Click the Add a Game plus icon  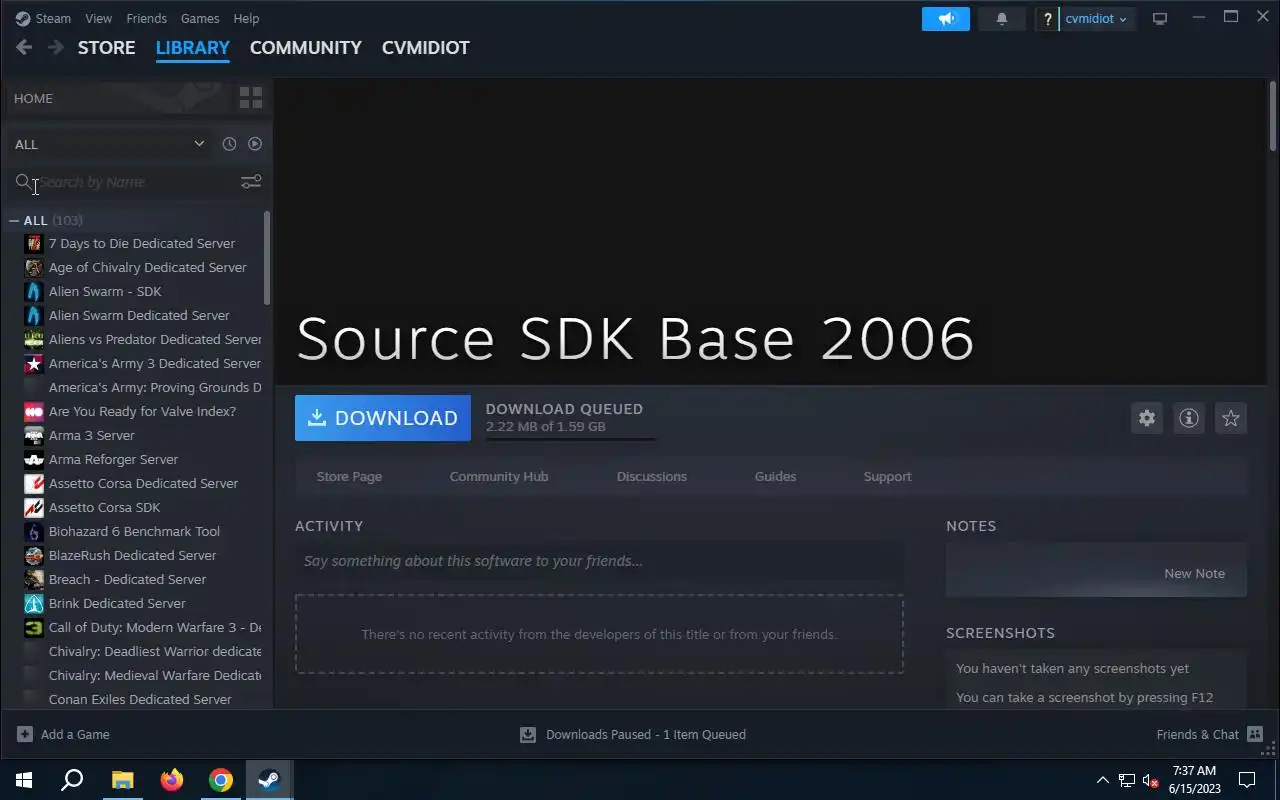[25, 734]
